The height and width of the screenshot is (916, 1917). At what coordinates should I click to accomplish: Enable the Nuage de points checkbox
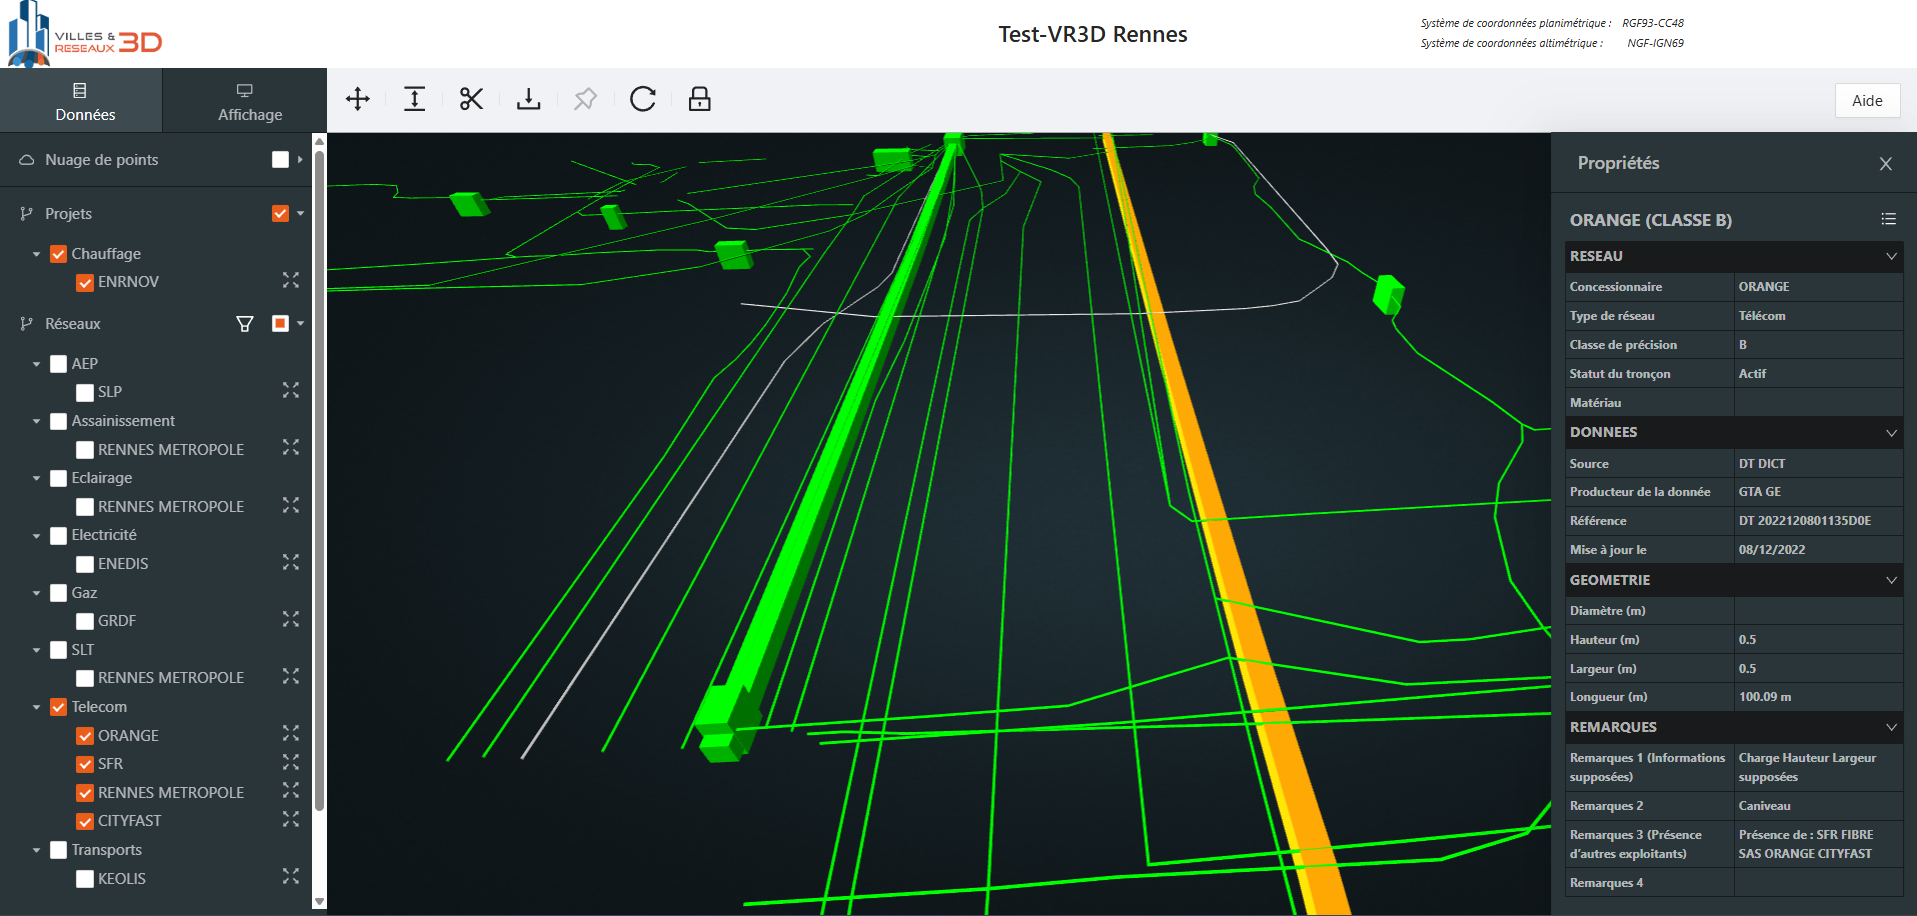coord(280,160)
